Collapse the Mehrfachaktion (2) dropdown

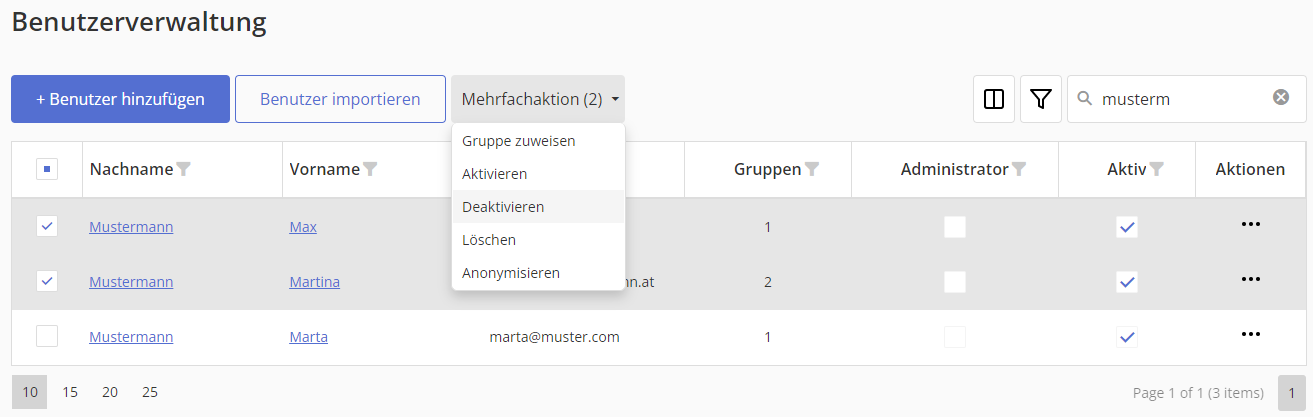pos(538,99)
